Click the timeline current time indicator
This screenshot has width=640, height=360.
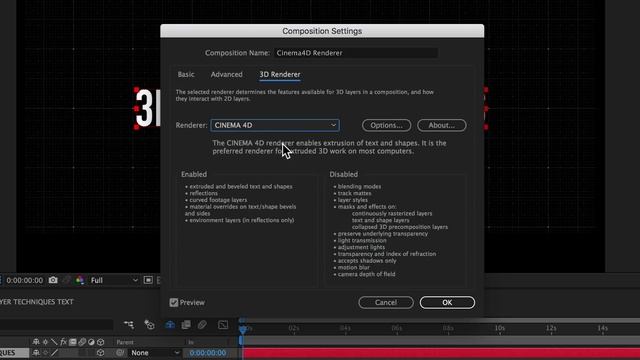coord(242,329)
